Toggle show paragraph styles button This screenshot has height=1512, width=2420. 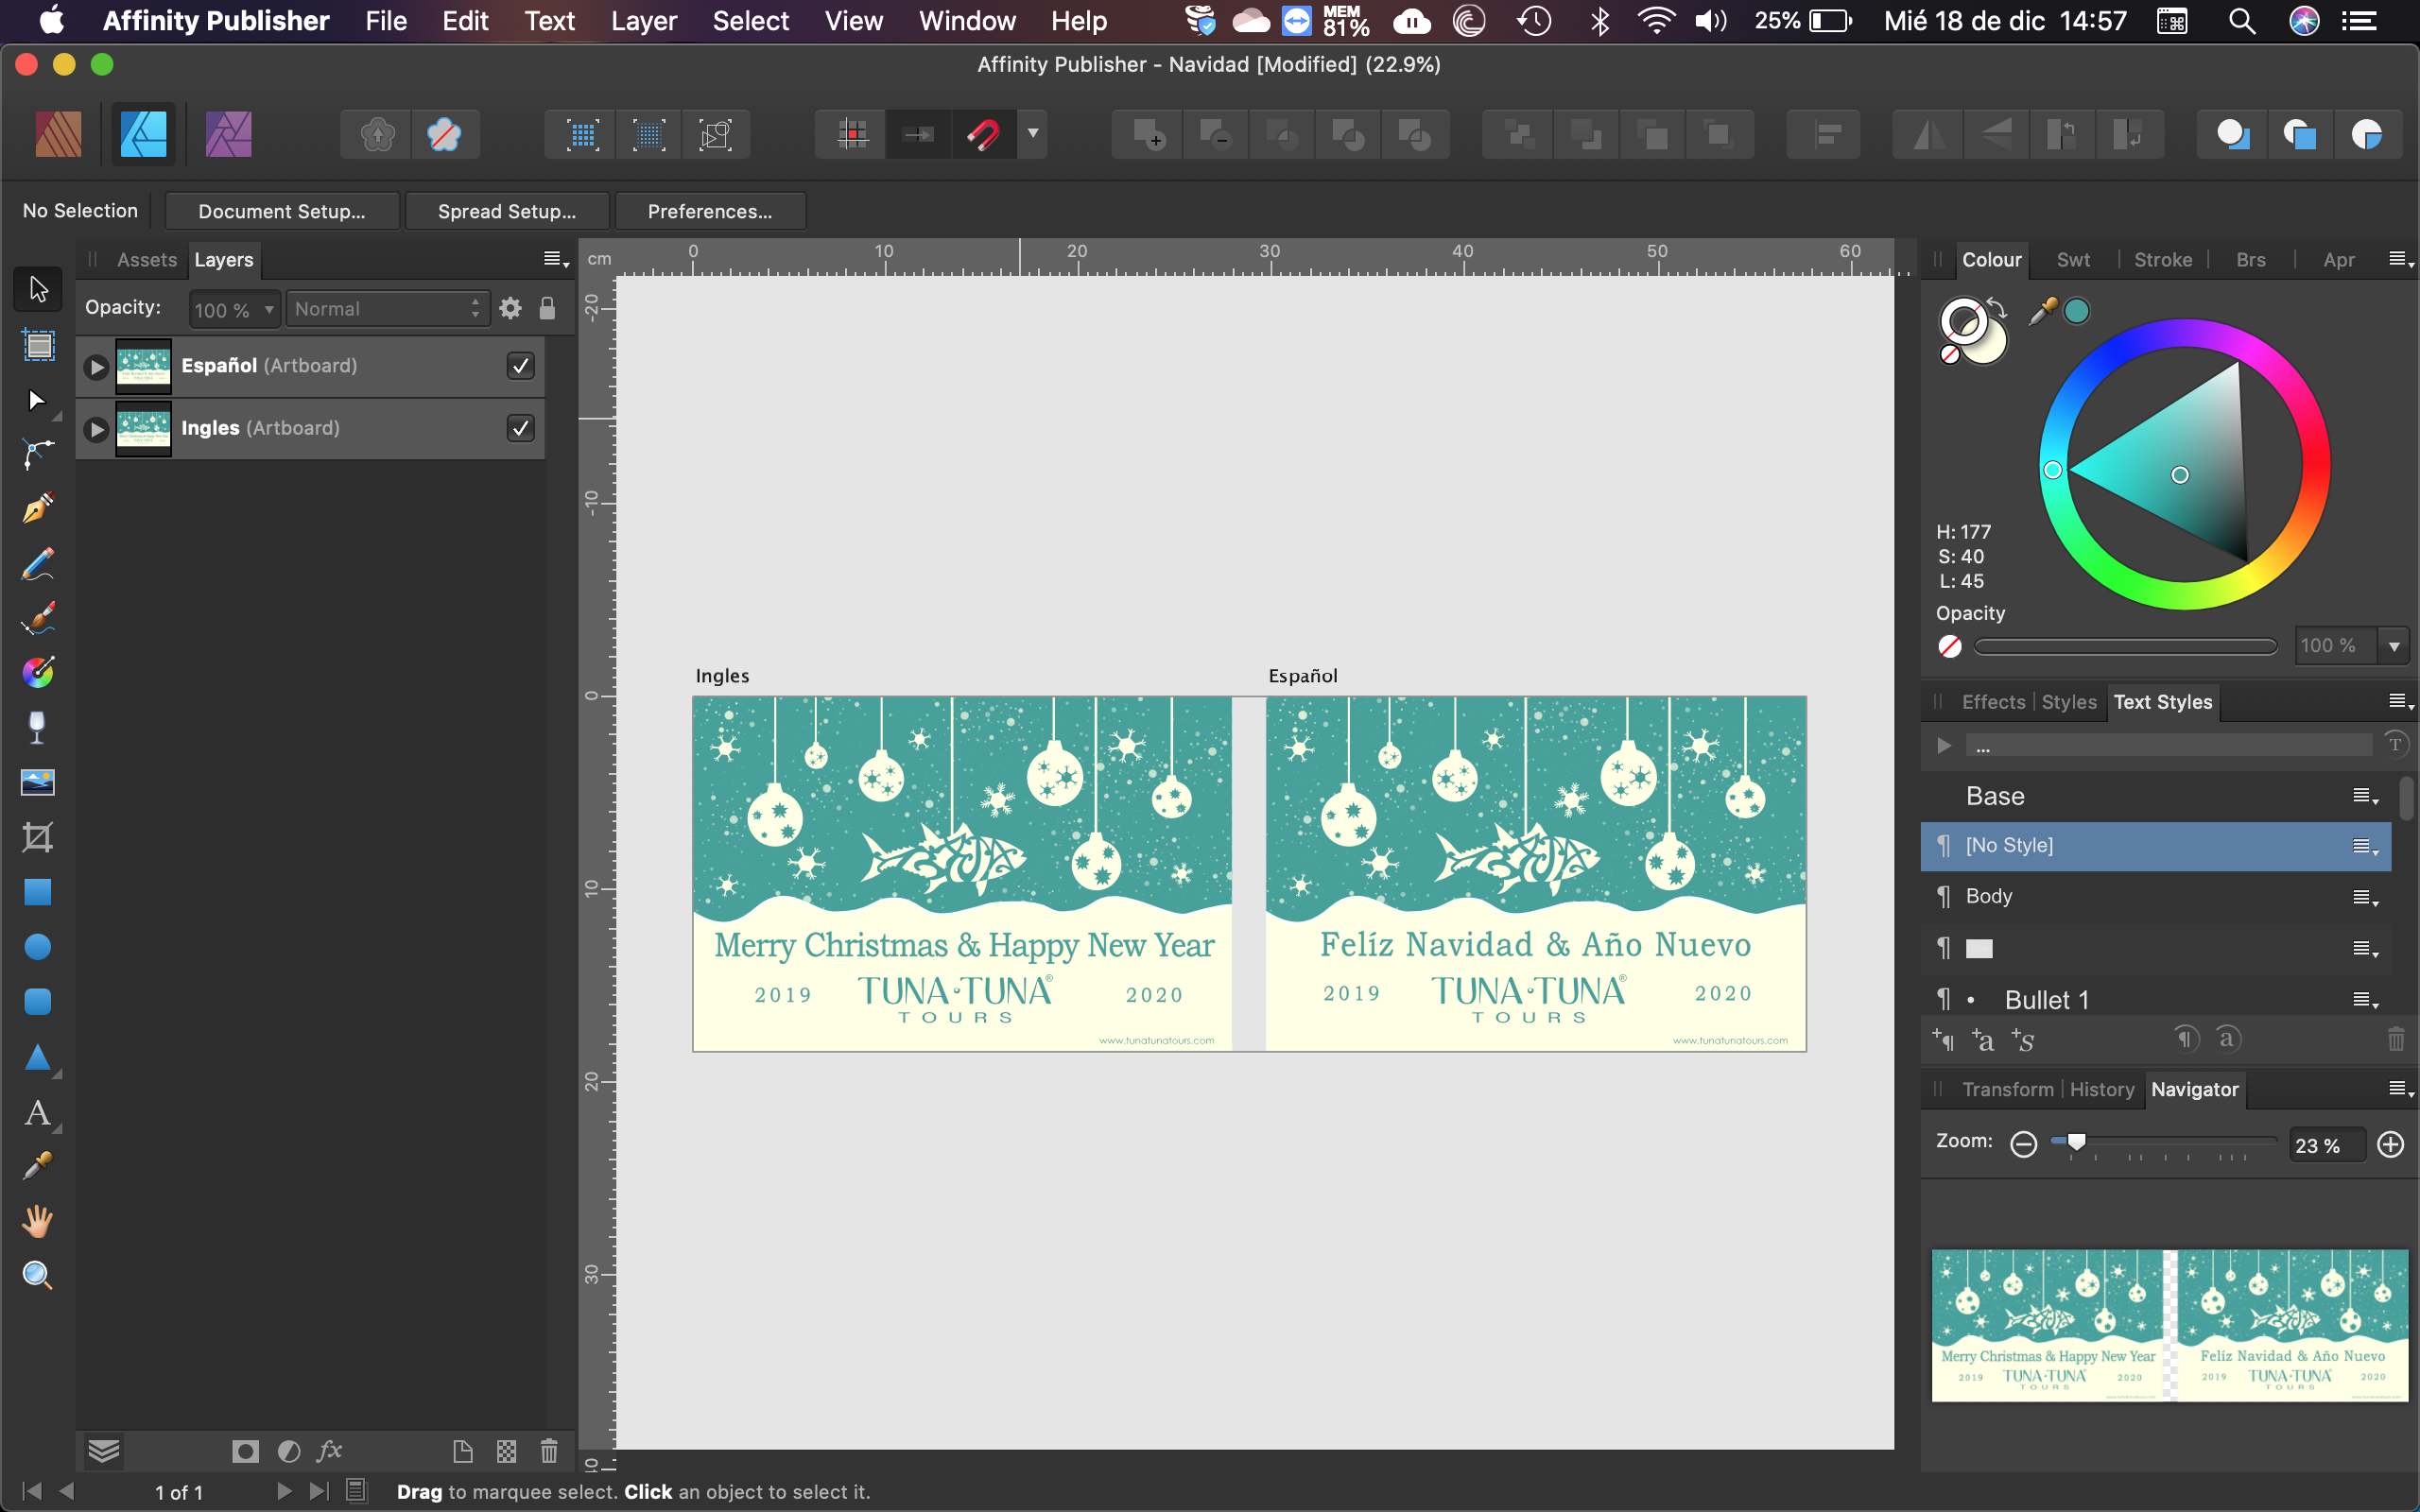pos(2186,1040)
